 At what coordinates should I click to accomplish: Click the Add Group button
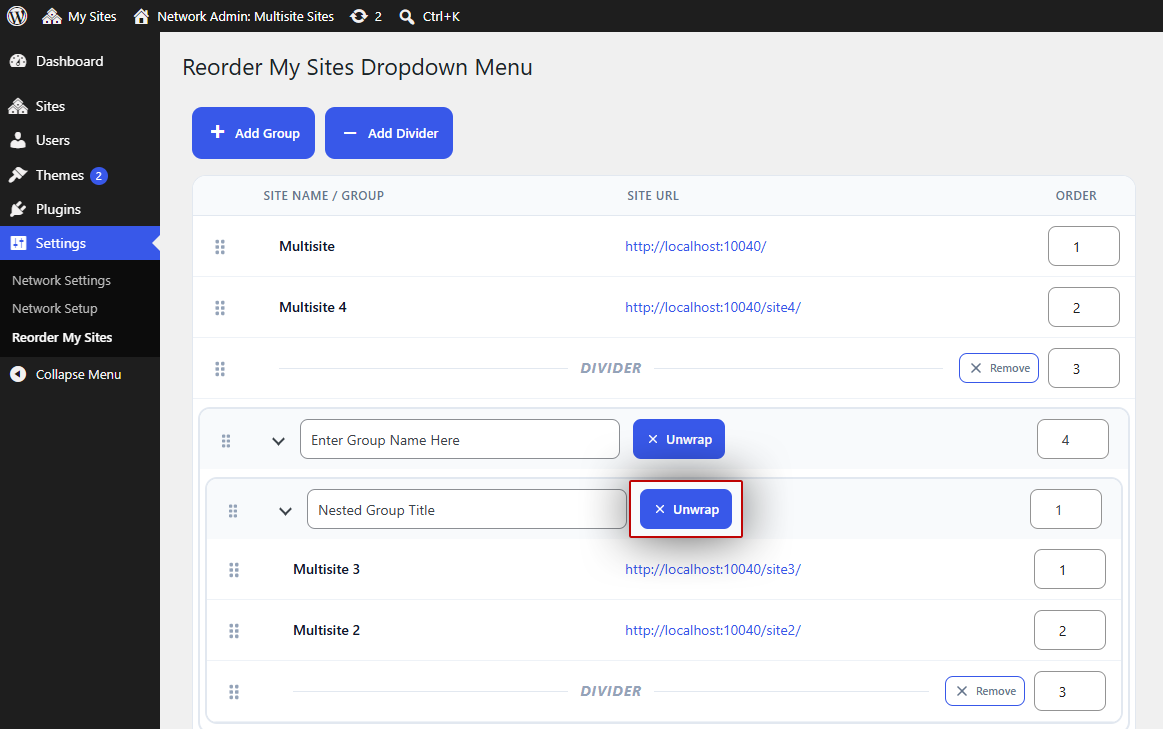(254, 133)
